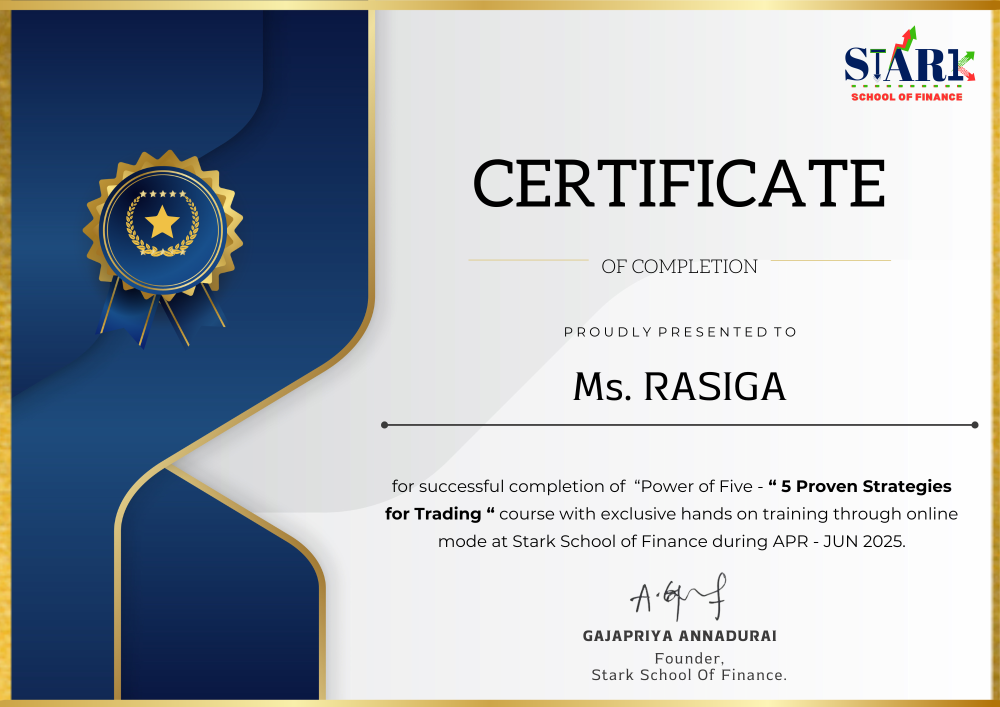The width and height of the screenshot is (1000, 707).
Task: Click the large gold star in the badge
Action: (x=162, y=222)
